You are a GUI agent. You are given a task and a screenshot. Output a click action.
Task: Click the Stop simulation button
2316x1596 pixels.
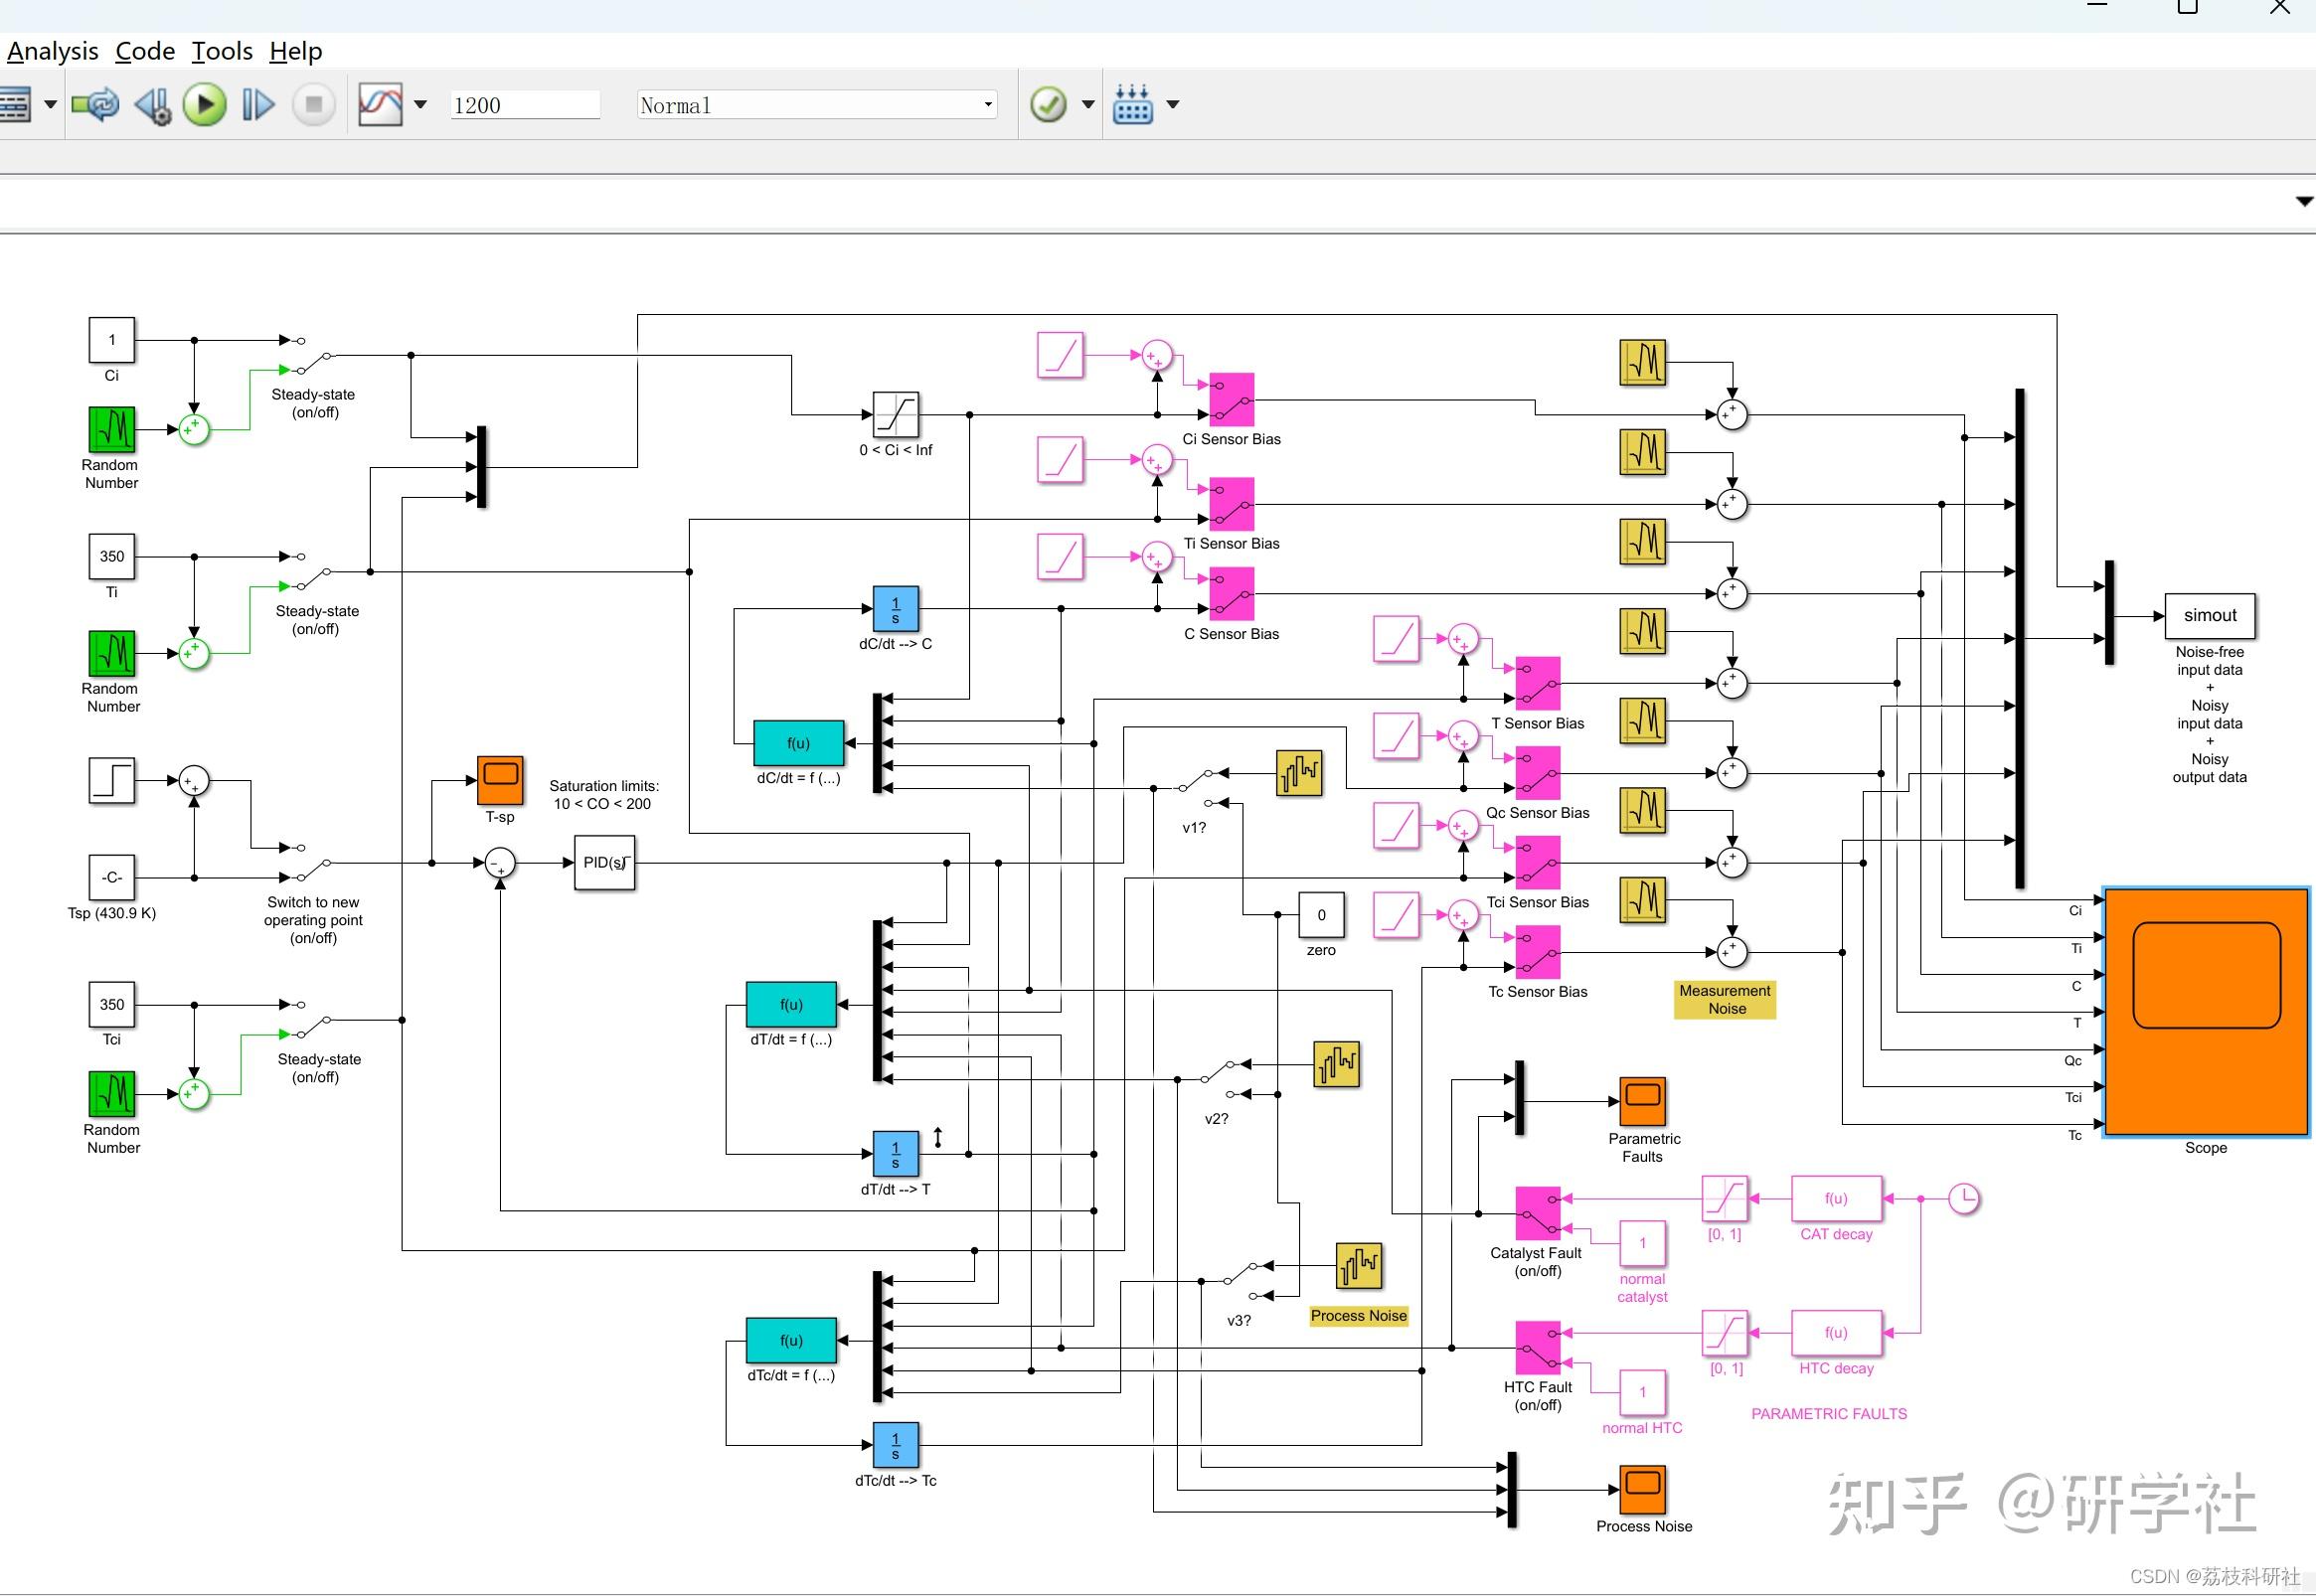pos(312,104)
